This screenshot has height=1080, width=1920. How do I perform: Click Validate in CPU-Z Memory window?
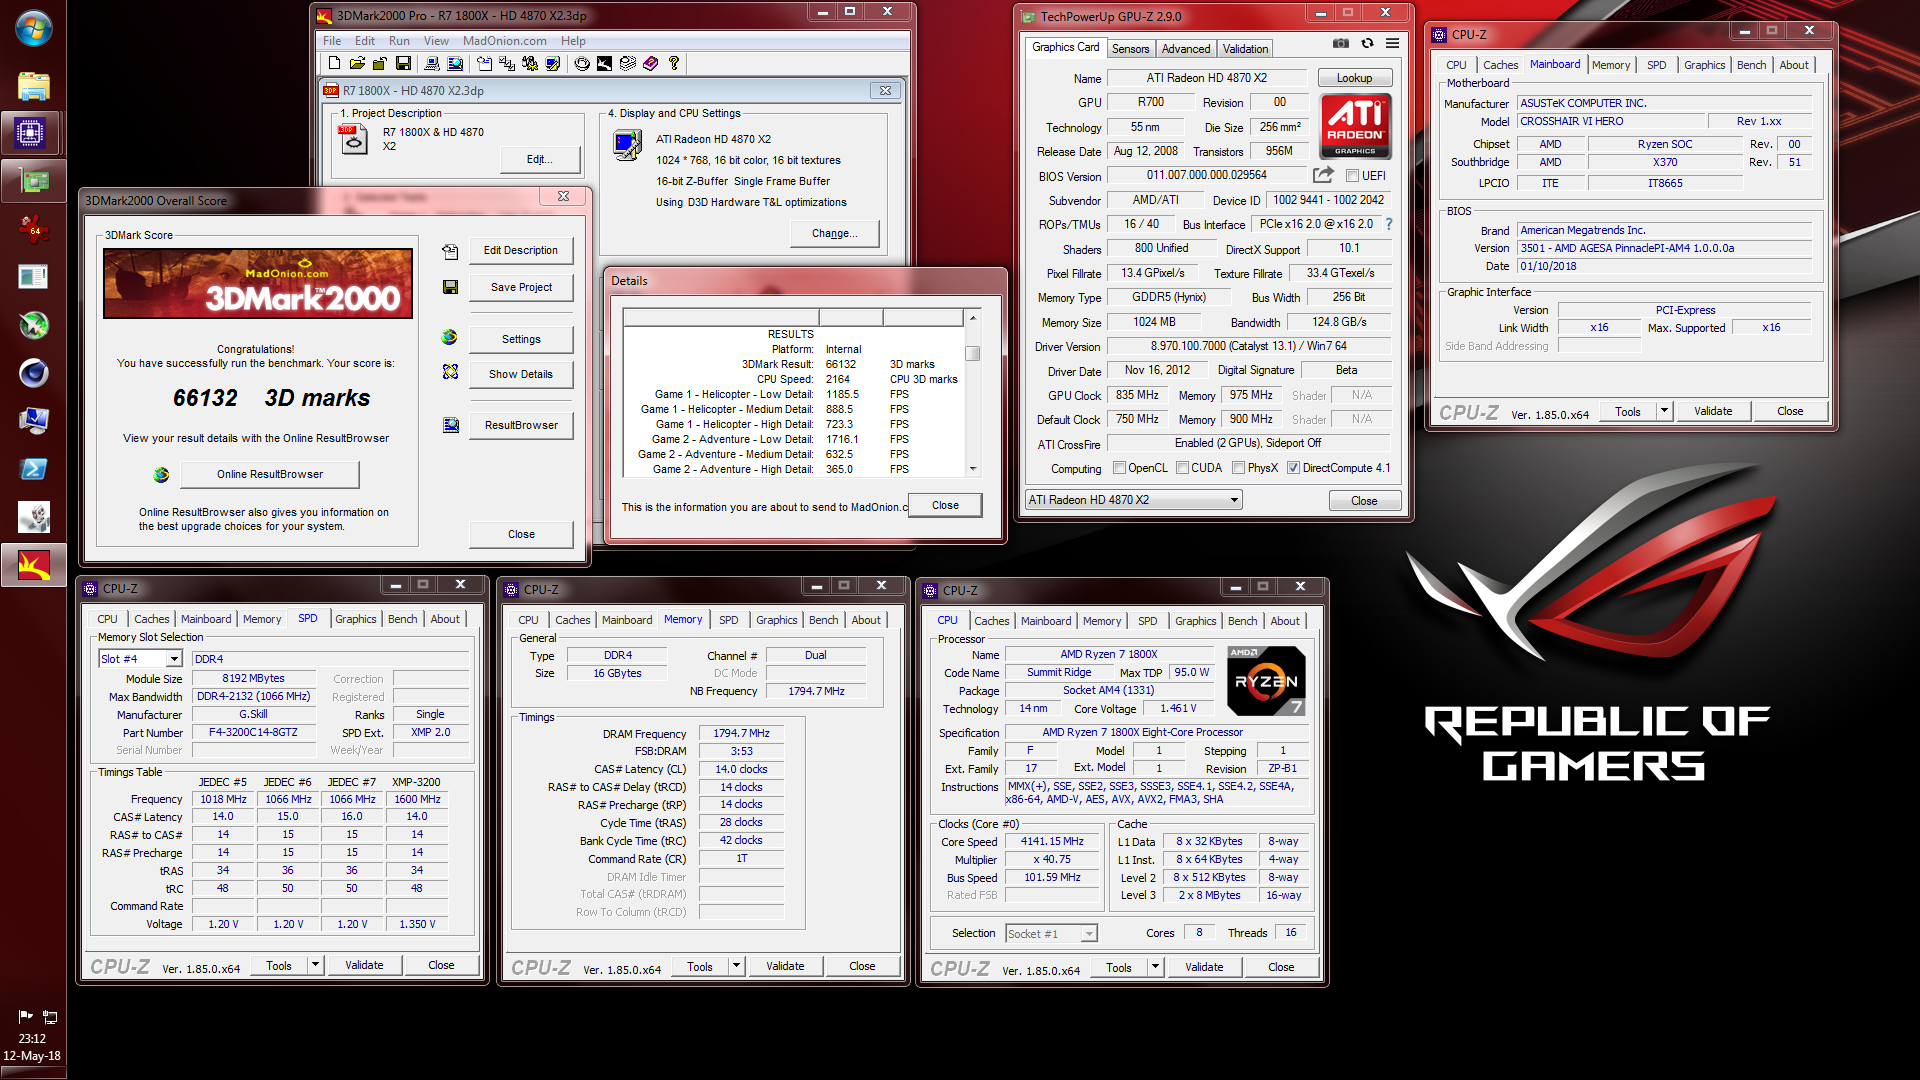pos(785,966)
